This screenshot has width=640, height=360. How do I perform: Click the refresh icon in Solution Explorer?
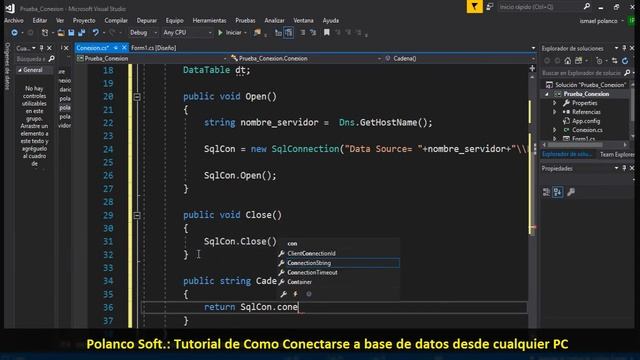[x=625, y=61]
